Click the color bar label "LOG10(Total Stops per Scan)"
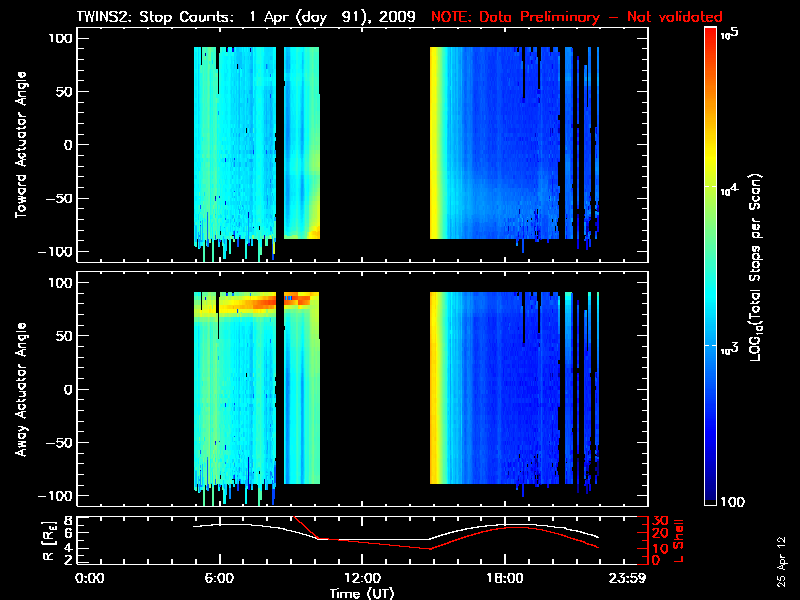800x600 pixels. [x=762, y=268]
